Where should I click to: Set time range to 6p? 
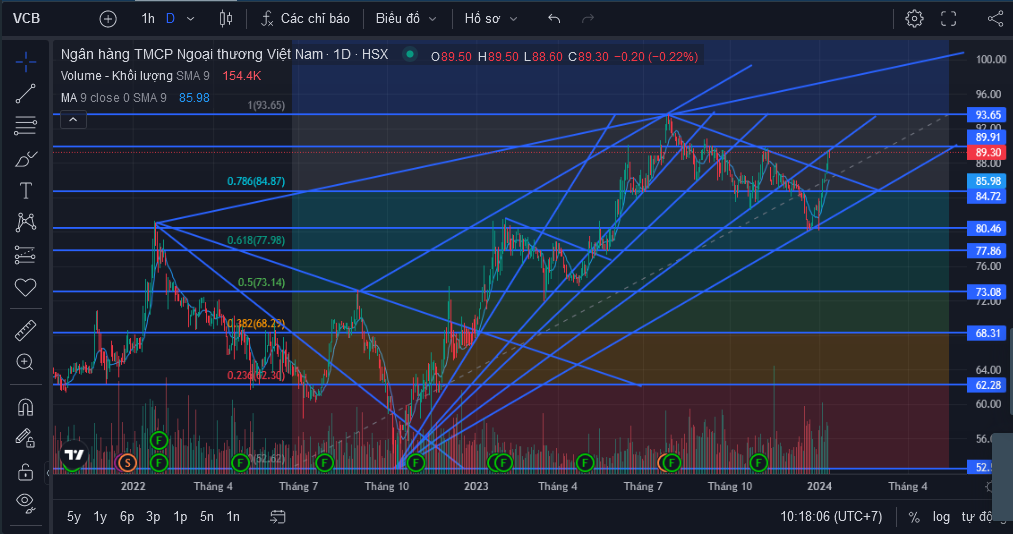[x=127, y=517]
